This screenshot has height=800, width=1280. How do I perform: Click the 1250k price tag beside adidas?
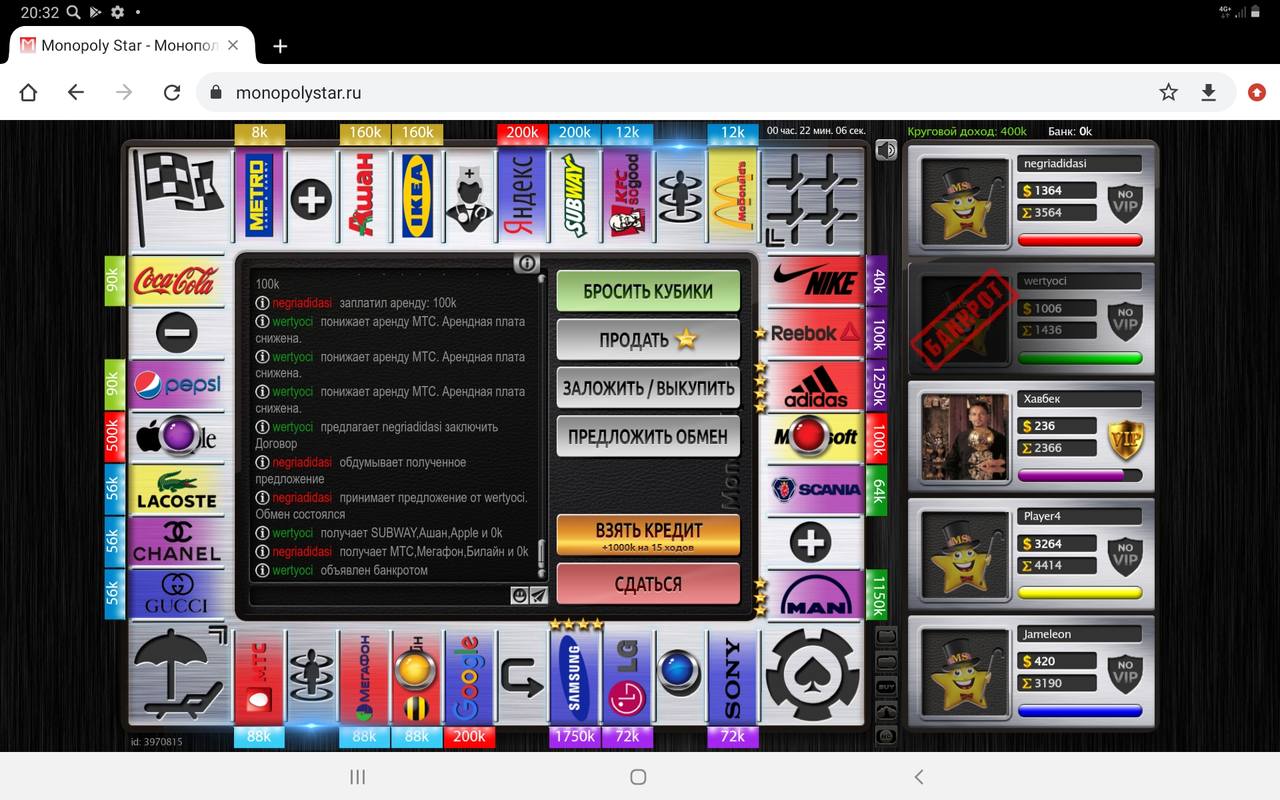coord(877,386)
